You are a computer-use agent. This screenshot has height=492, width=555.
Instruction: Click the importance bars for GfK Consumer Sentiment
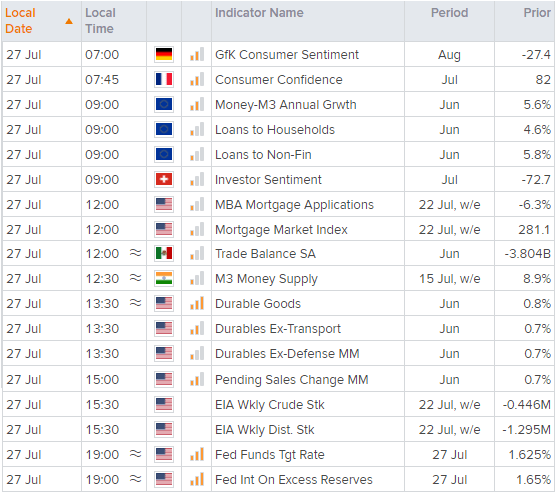(197, 54)
